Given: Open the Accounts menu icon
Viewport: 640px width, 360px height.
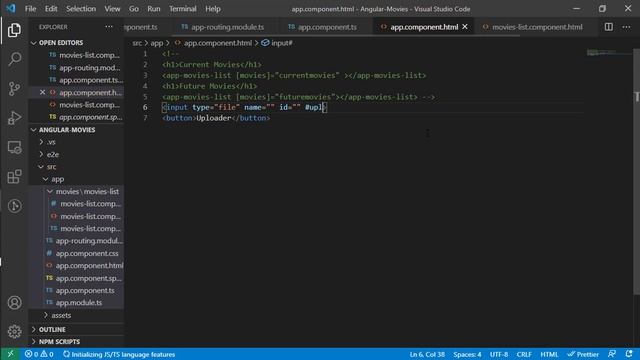Looking at the screenshot, I should pos(14,302).
